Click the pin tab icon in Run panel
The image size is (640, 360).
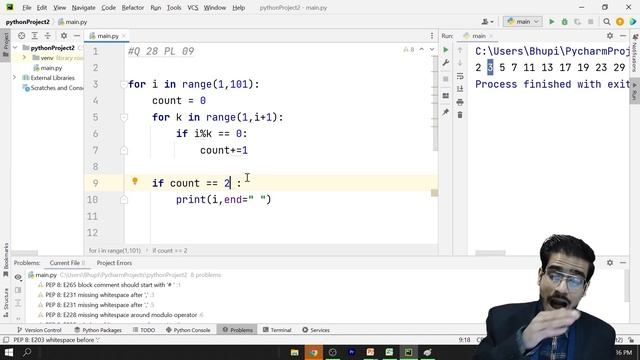(446, 112)
